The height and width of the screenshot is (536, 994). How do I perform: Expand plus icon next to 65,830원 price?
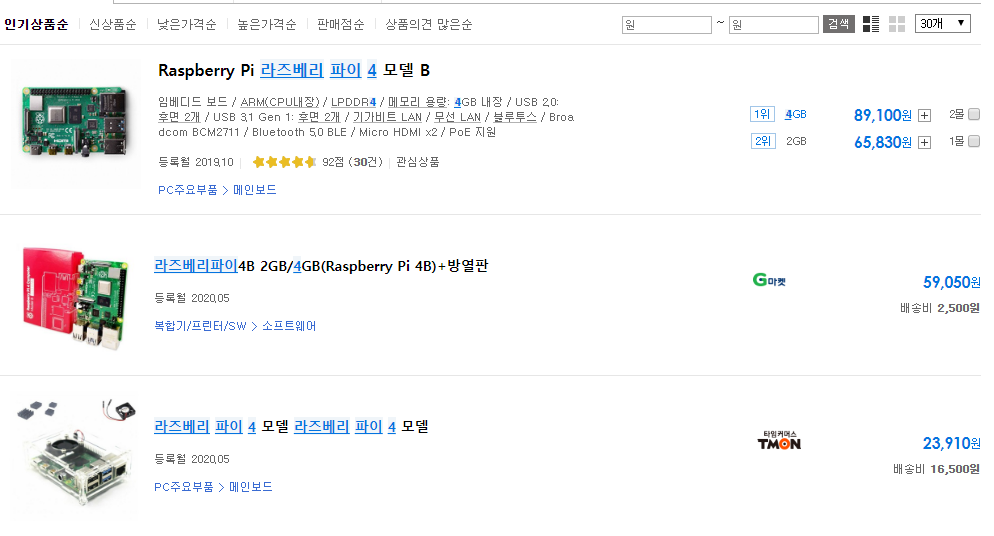click(924, 143)
